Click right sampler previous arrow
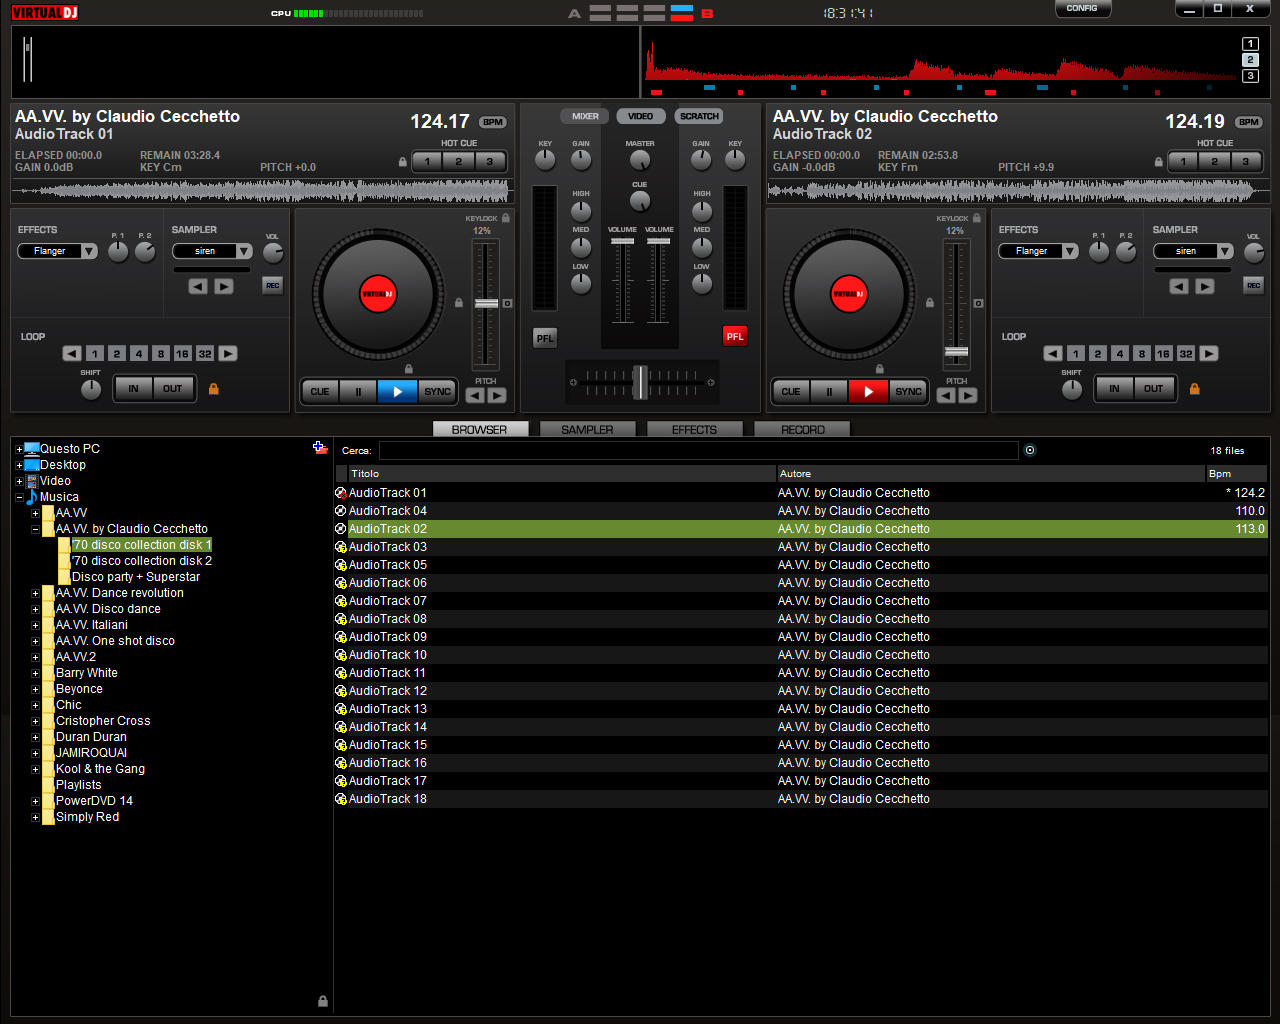Viewport: 1280px width, 1024px height. 1179,287
